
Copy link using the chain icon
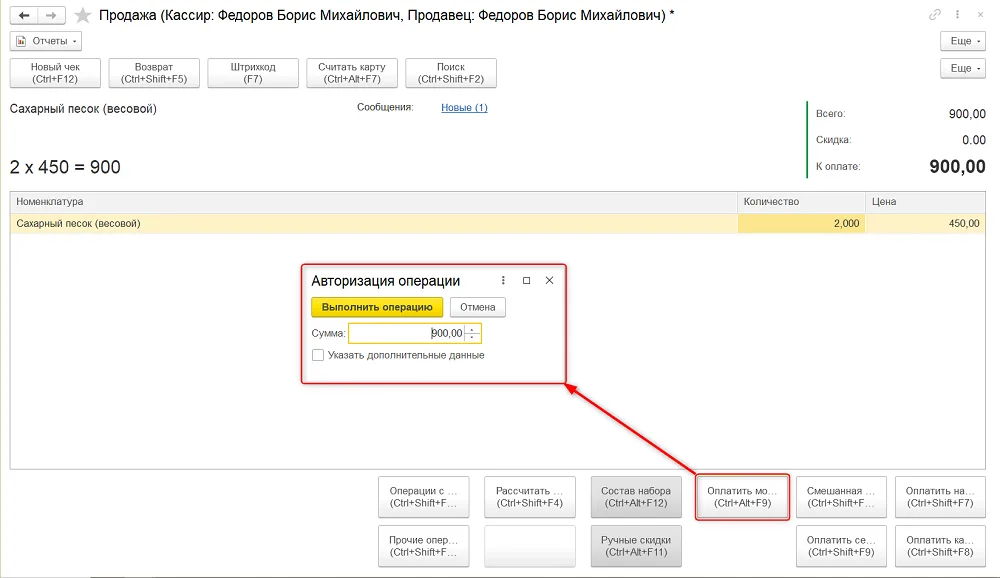(934, 14)
